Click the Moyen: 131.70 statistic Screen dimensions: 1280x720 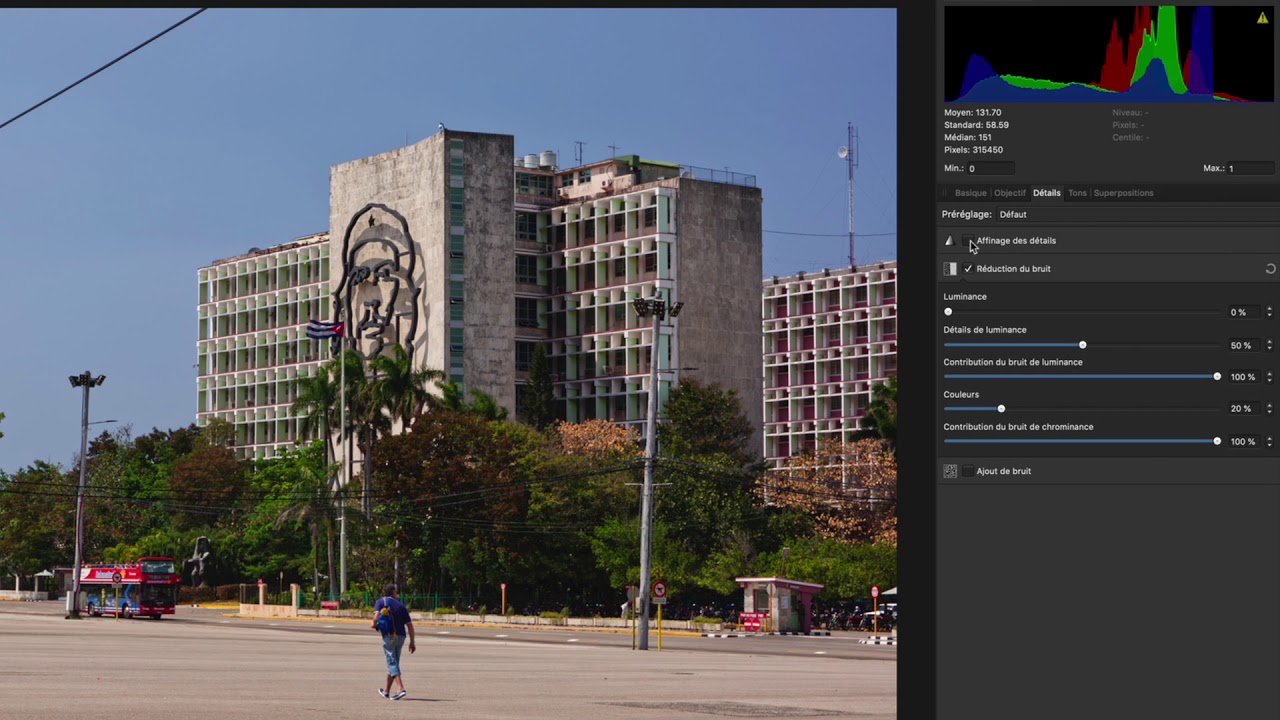click(972, 113)
